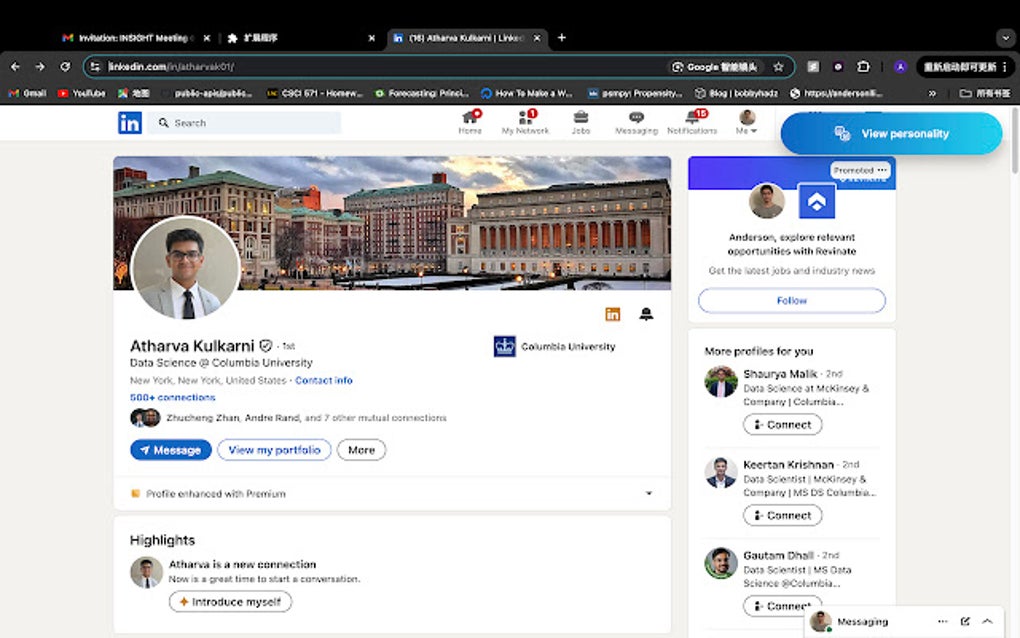
Task: Open the Gmail bookmark
Action: point(27,93)
